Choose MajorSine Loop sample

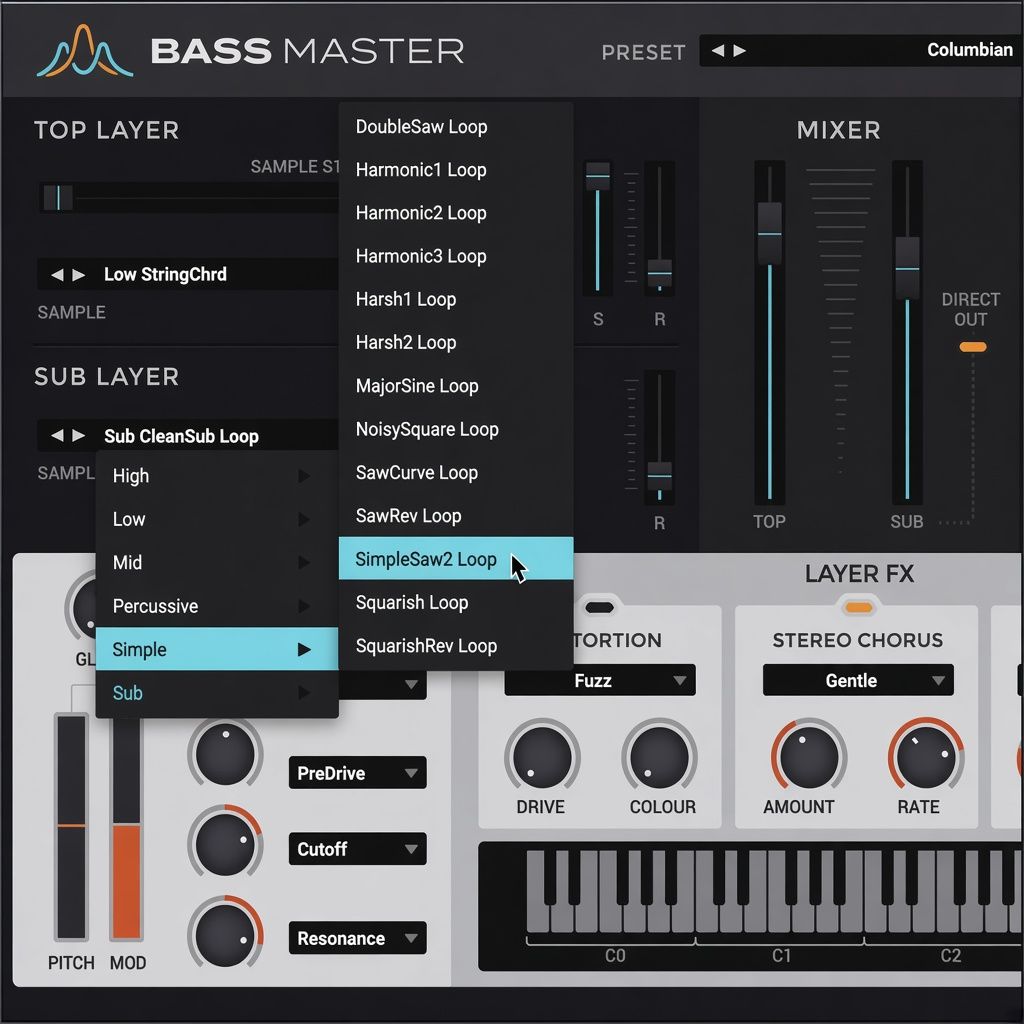point(456,386)
